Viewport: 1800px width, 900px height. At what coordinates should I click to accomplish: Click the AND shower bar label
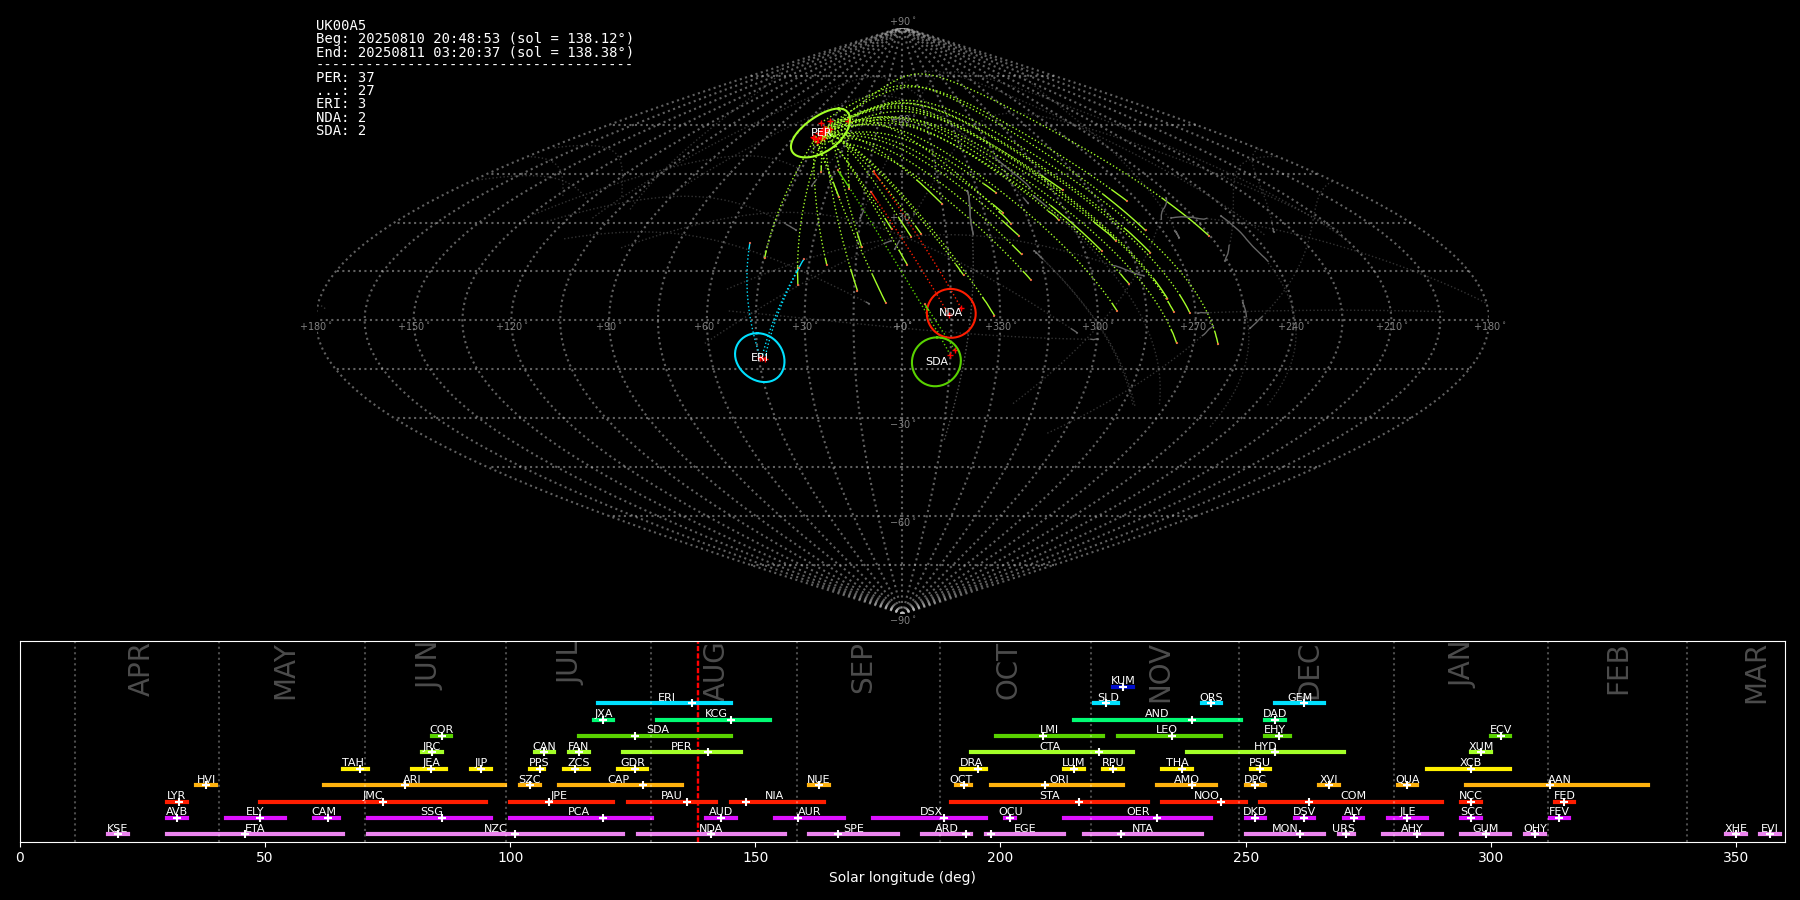point(1157,714)
